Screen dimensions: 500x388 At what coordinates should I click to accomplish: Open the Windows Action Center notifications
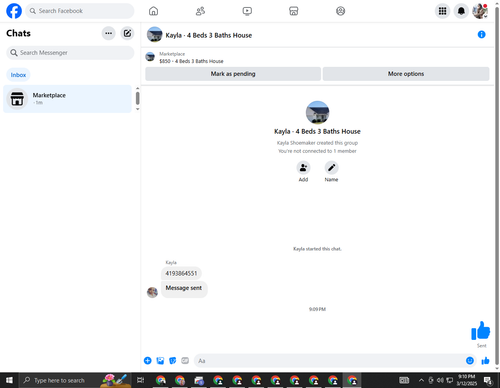488,380
